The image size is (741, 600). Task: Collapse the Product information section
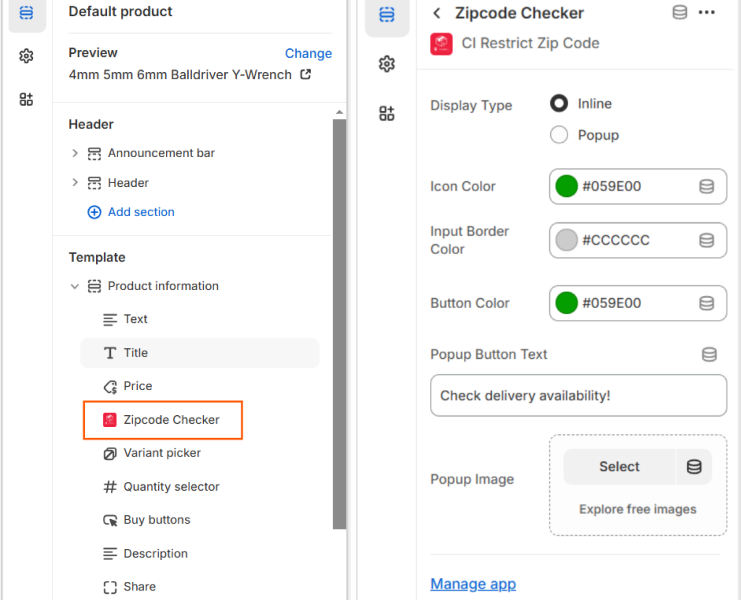pos(75,286)
